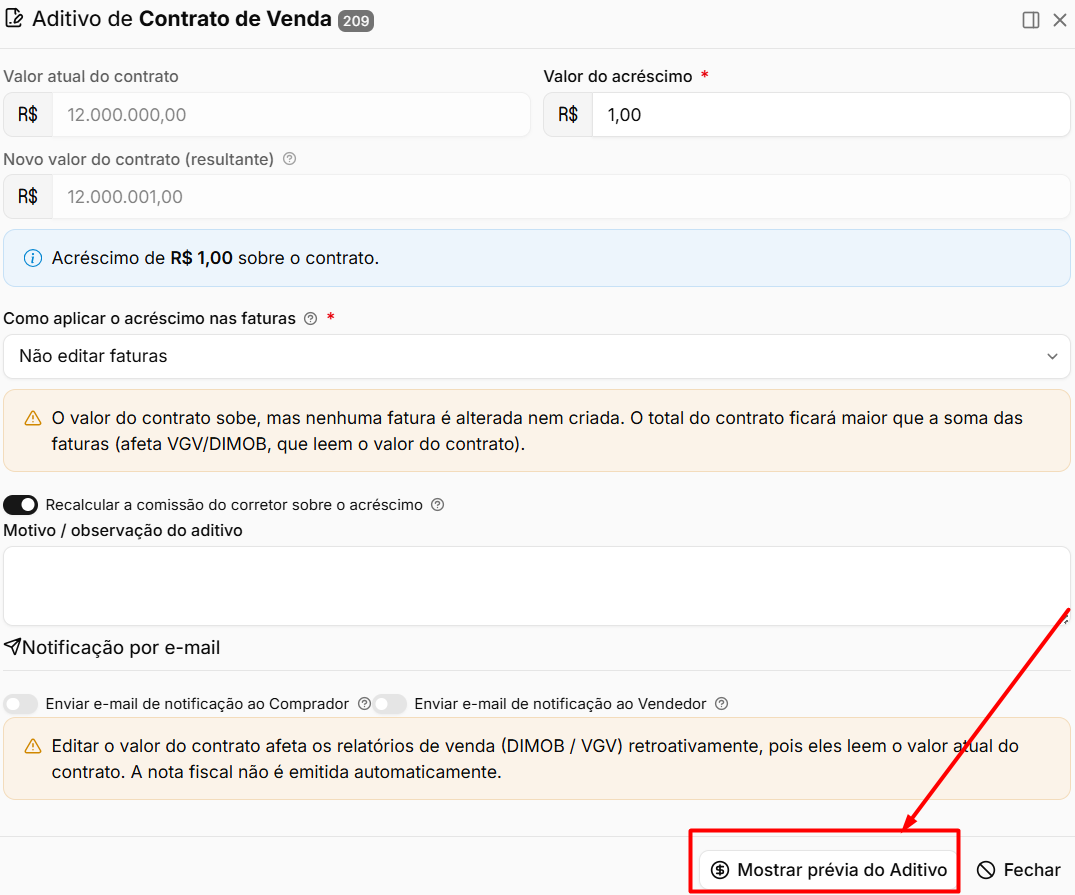Toggle the side panel layout icon
Viewport: 1075px width, 895px height.
(x=1030, y=20)
